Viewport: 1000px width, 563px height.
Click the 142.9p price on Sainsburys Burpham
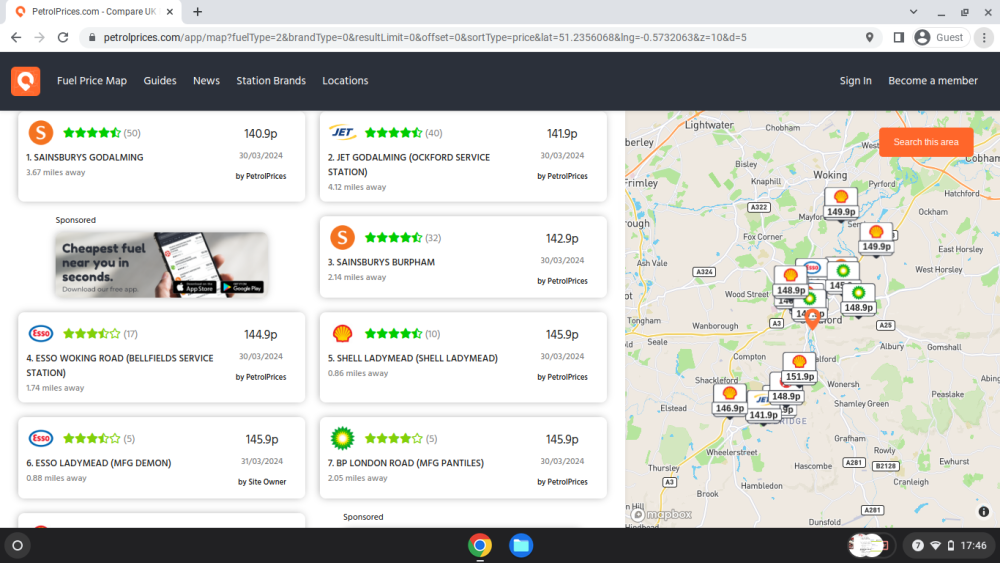(x=562, y=238)
